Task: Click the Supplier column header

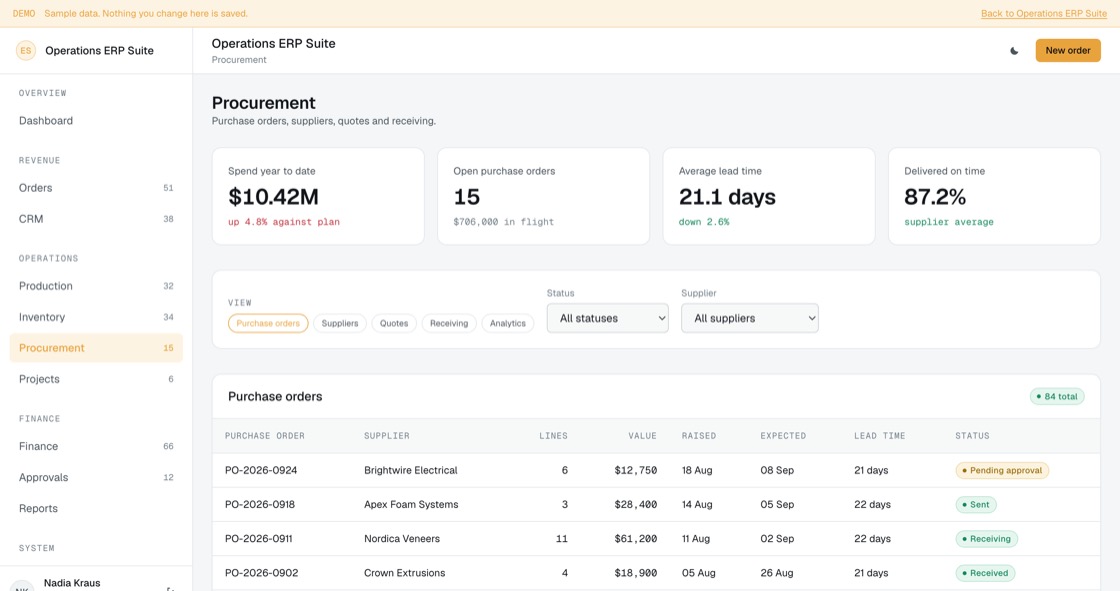Action: (386, 436)
